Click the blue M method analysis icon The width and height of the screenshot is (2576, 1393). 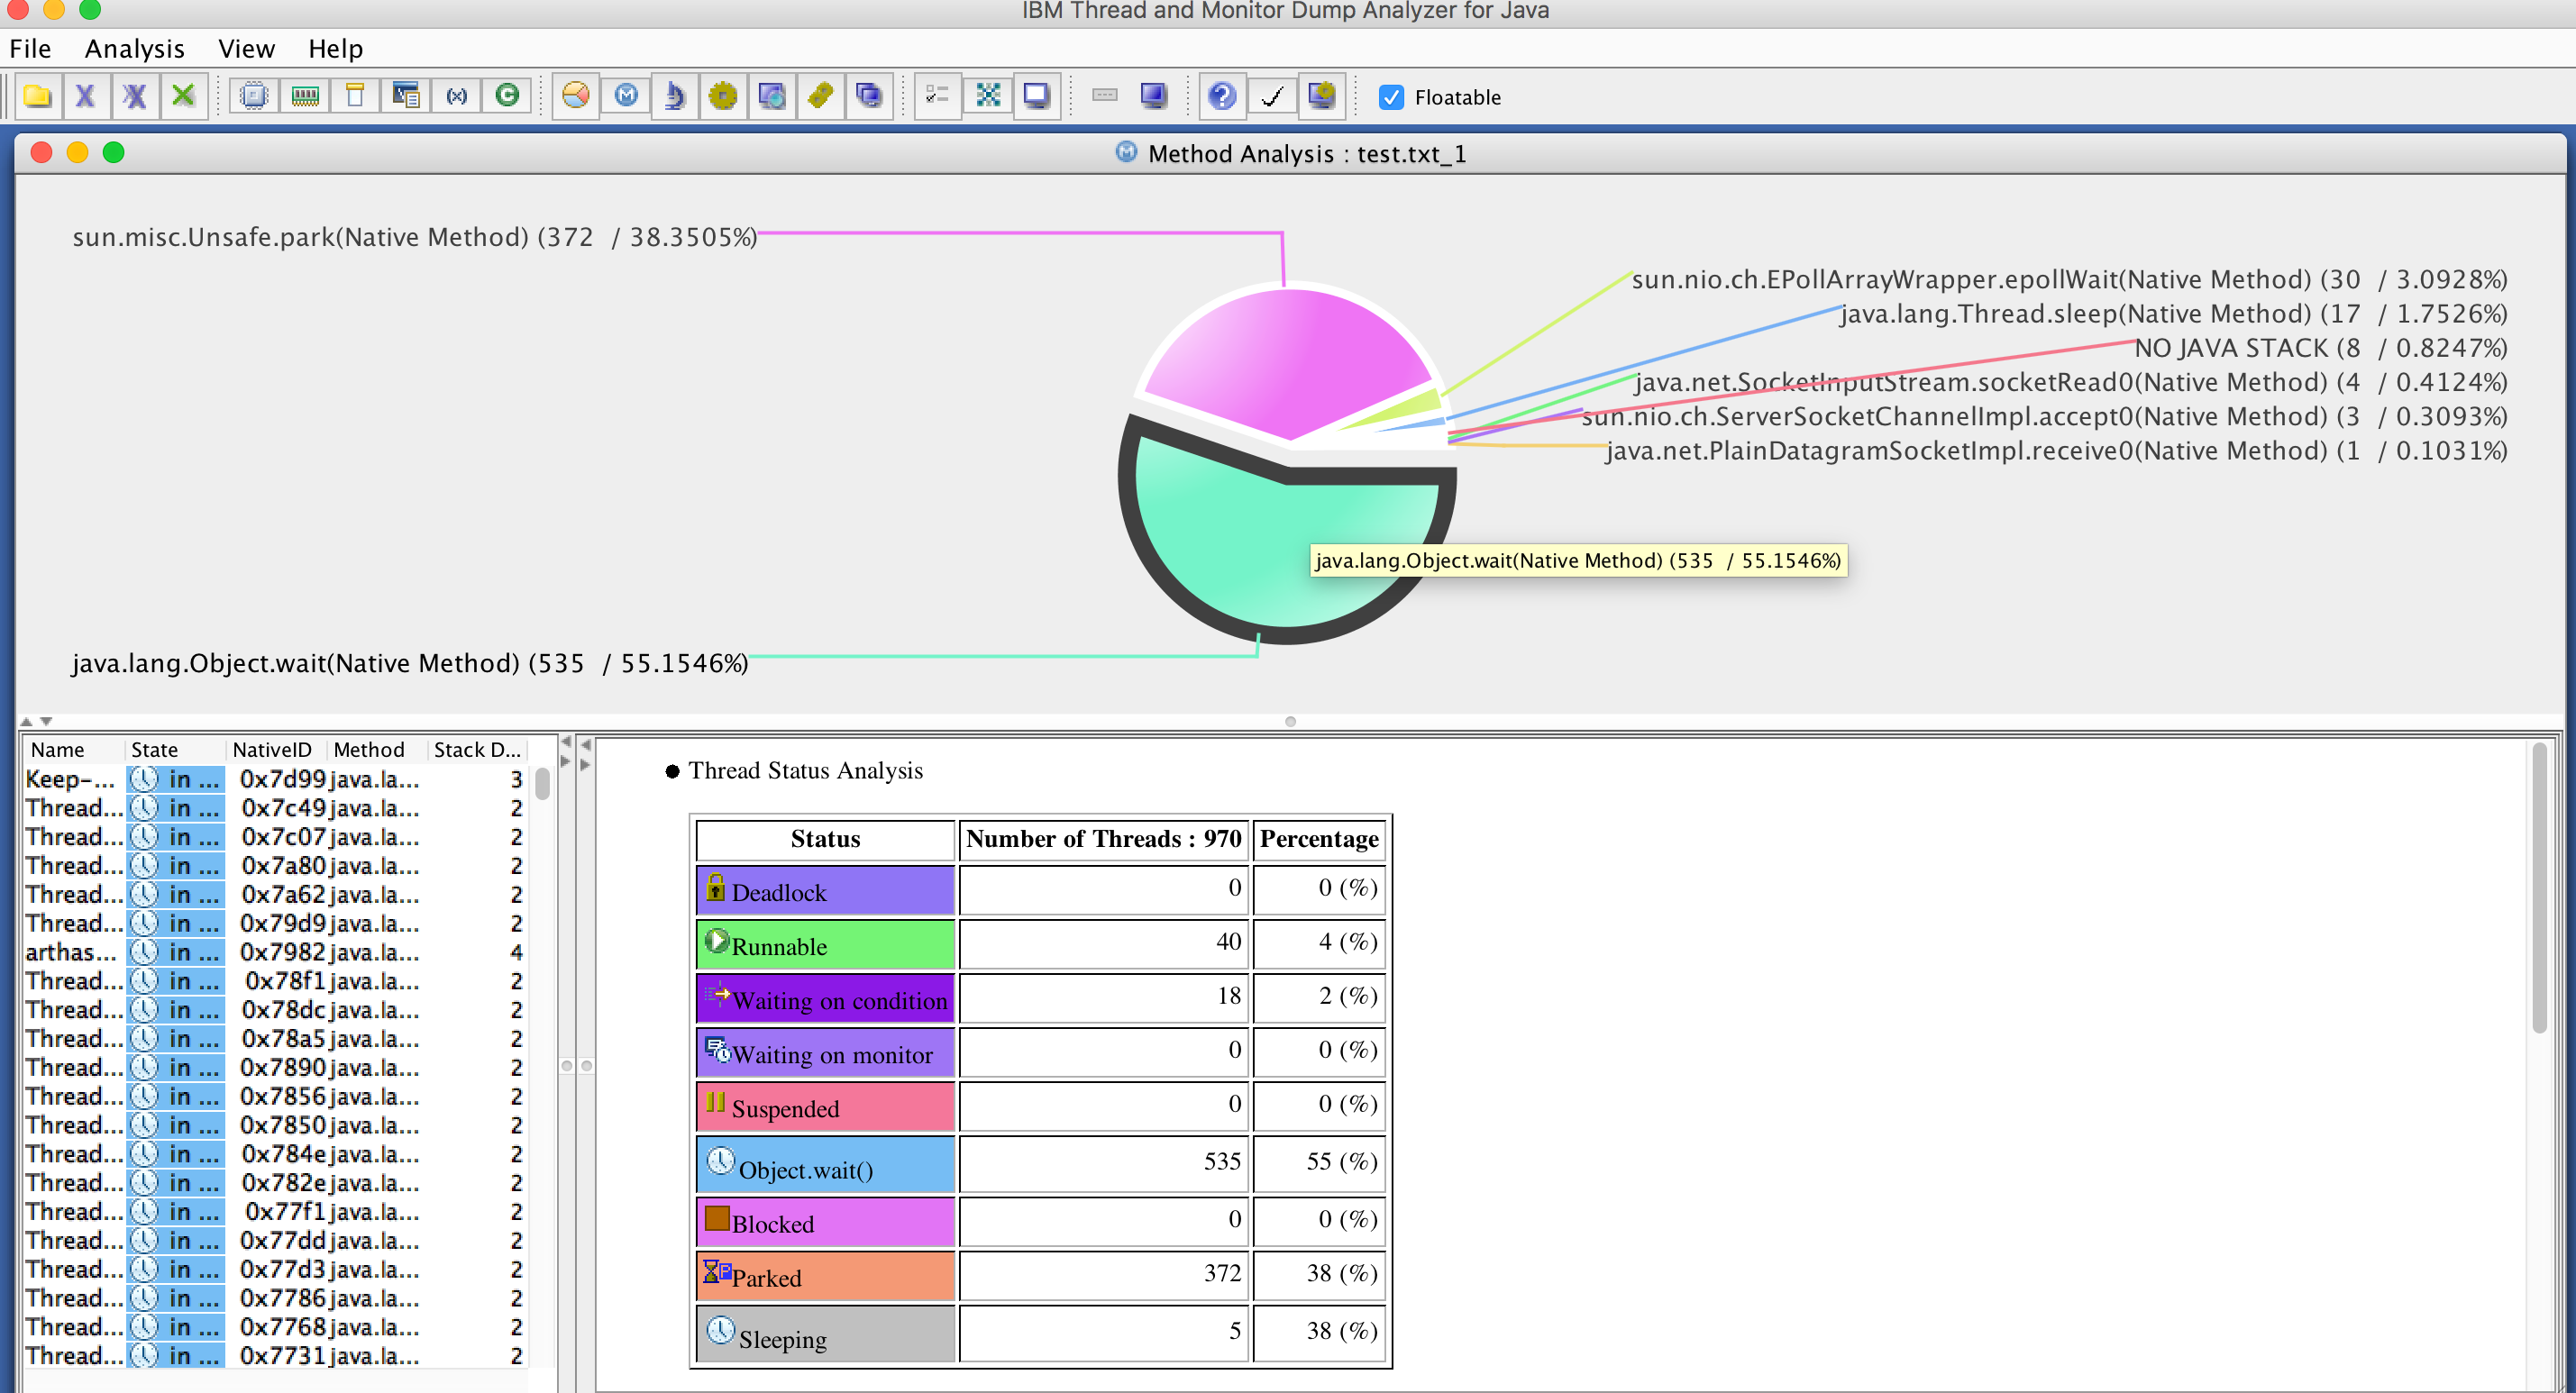pyautogui.click(x=626, y=96)
